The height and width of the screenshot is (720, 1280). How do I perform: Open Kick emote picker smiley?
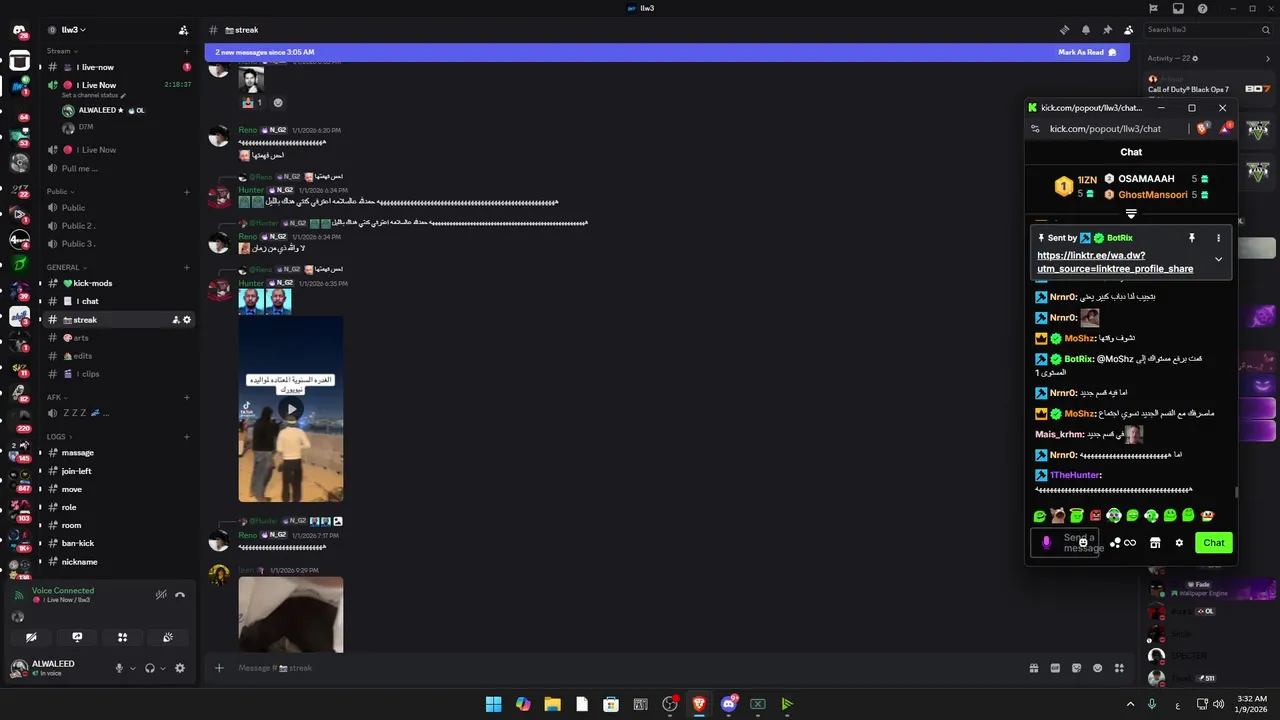(1083, 543)
